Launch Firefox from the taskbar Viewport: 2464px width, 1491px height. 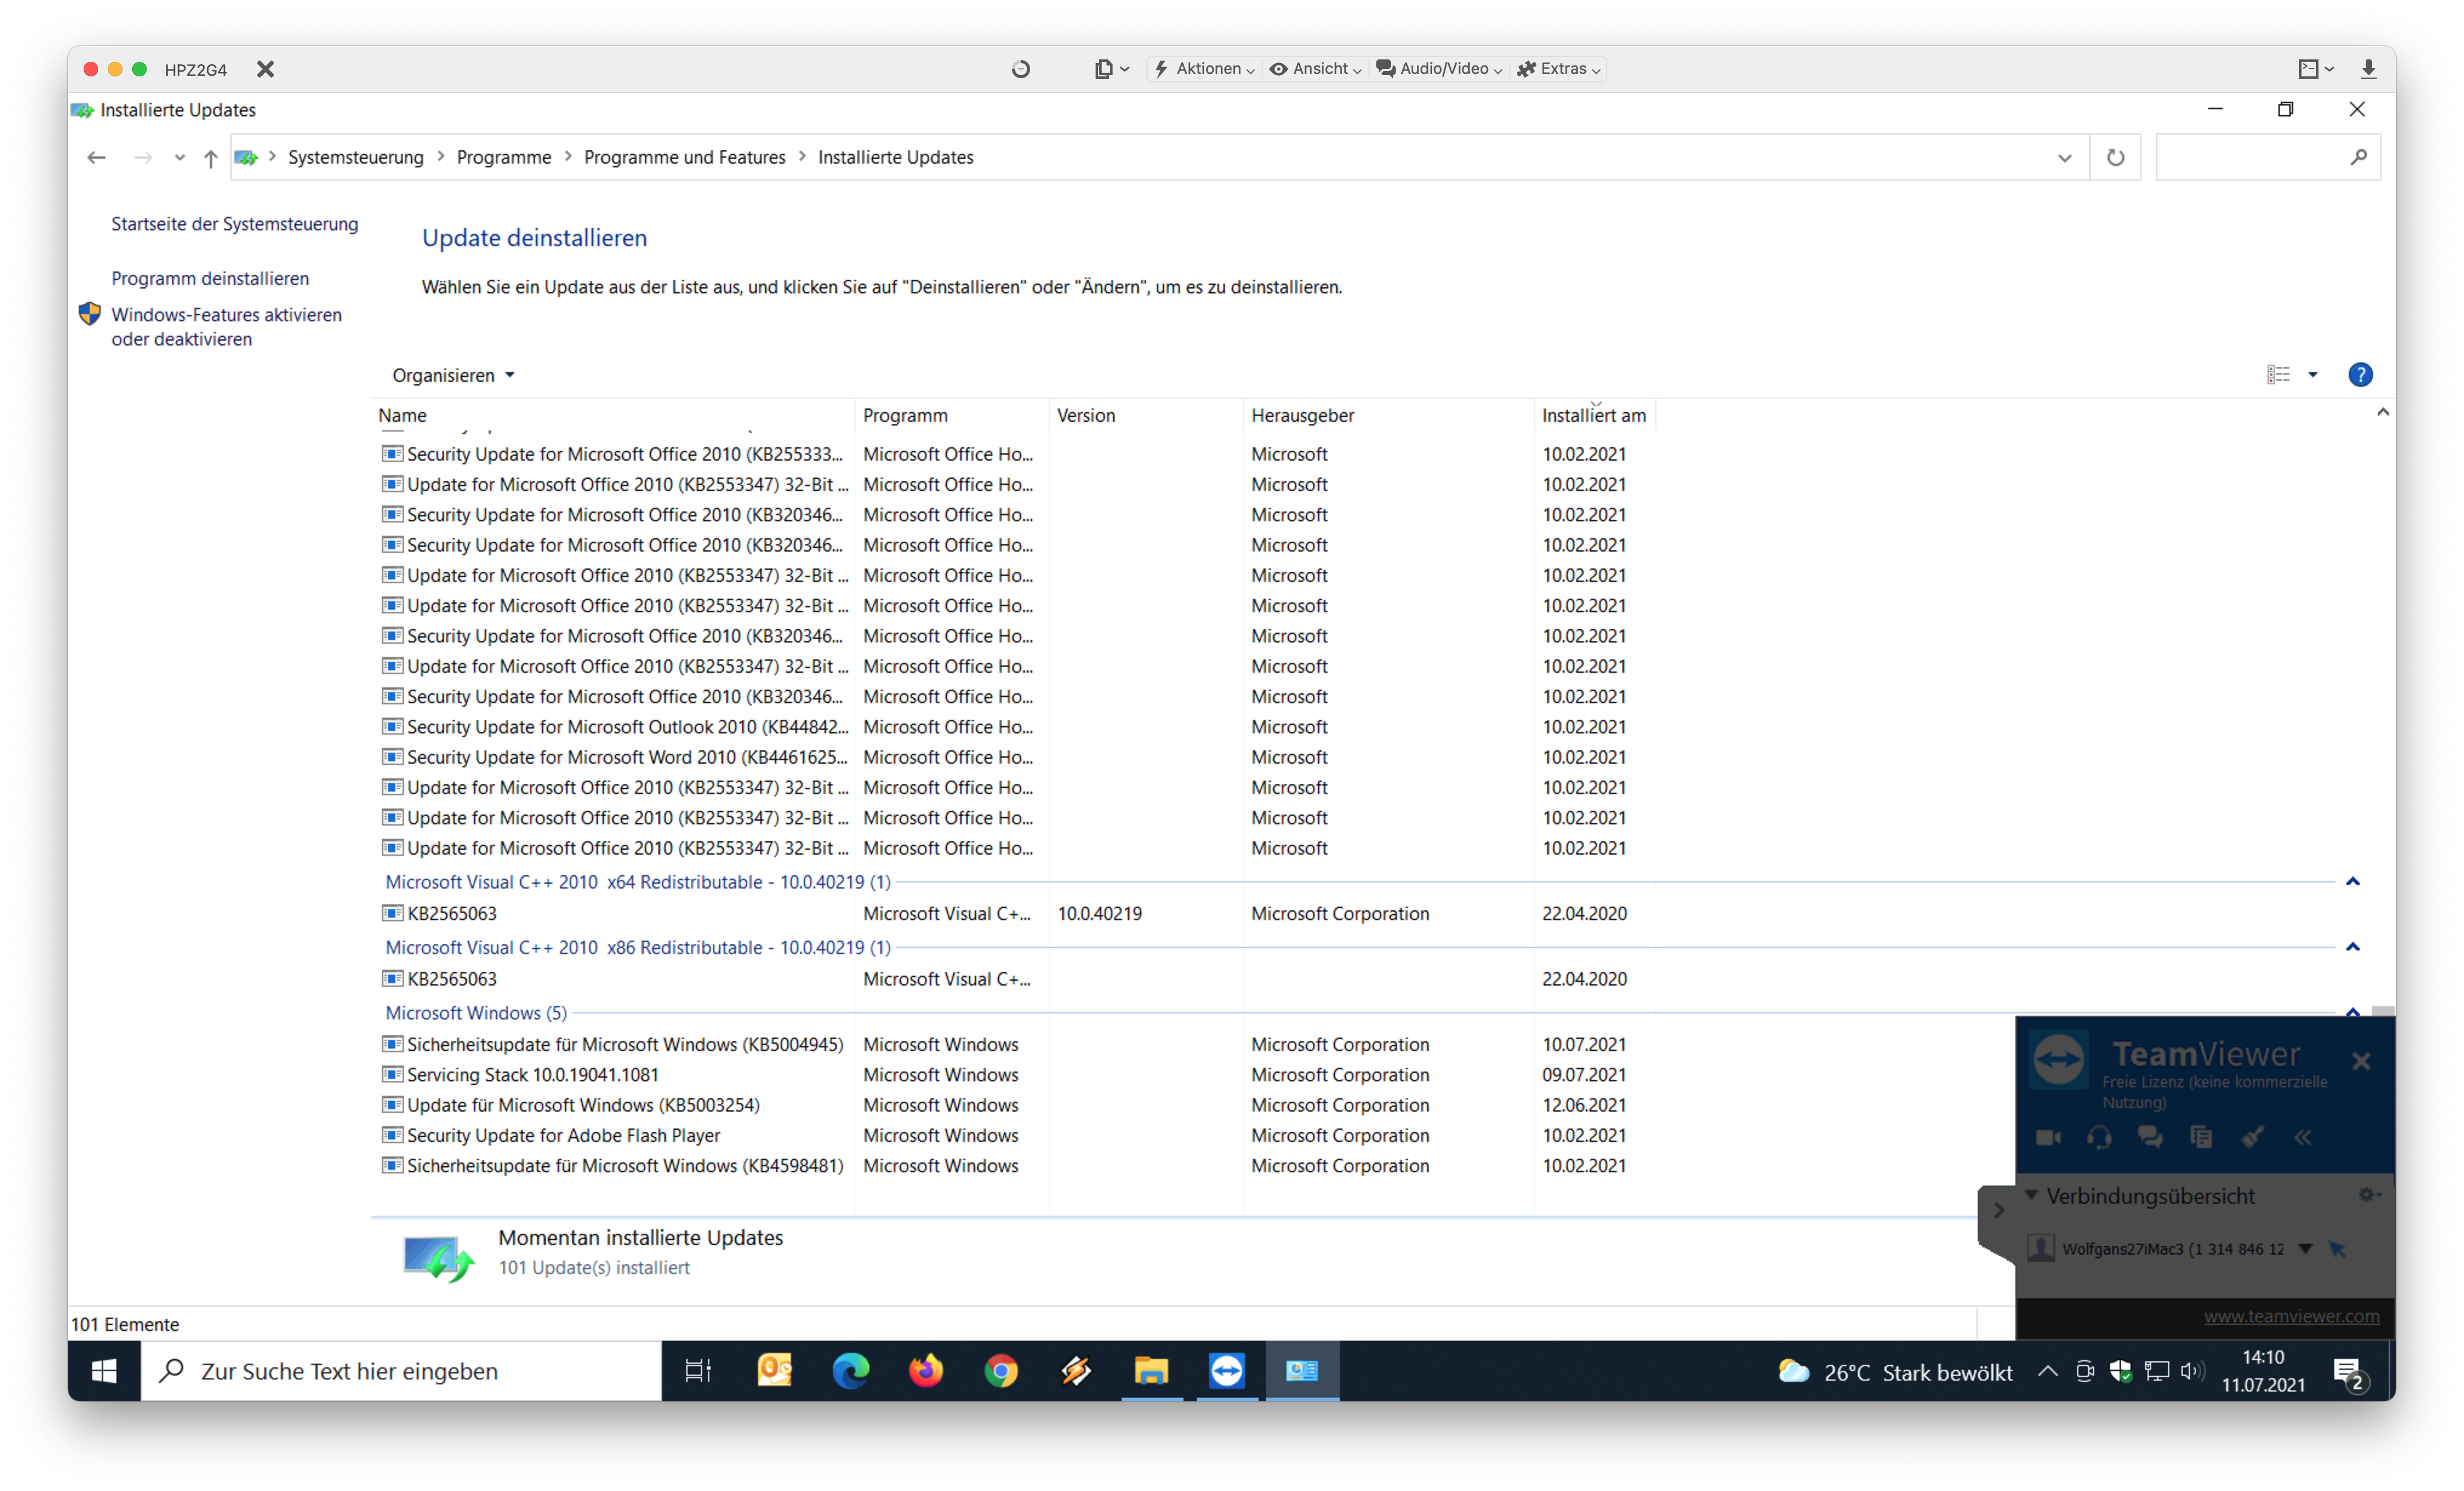[x=926, y=1370]
